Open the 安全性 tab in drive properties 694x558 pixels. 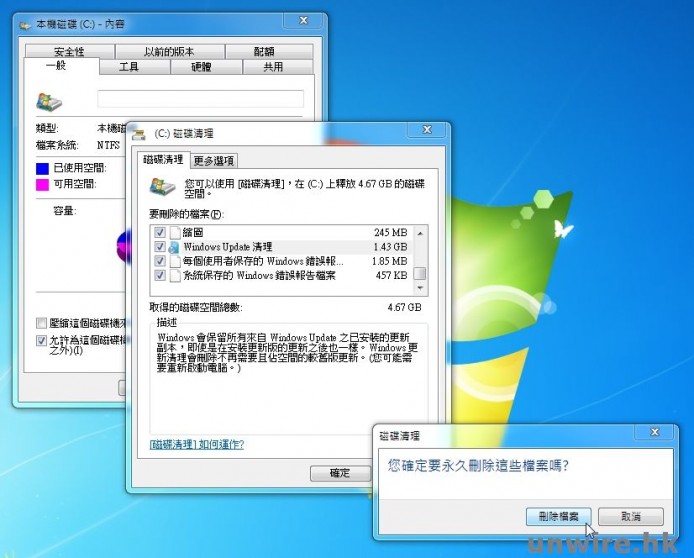click(69, 52)
